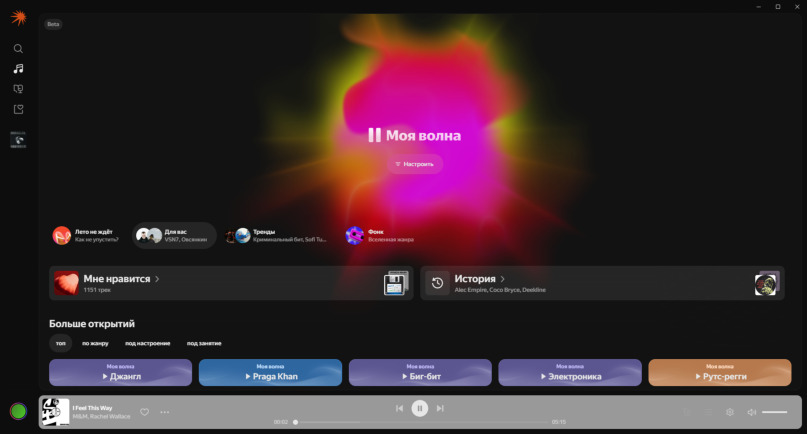Screen dimensions: 807x434
Task: Like the current track with heart icon
Action: point(145,412)
